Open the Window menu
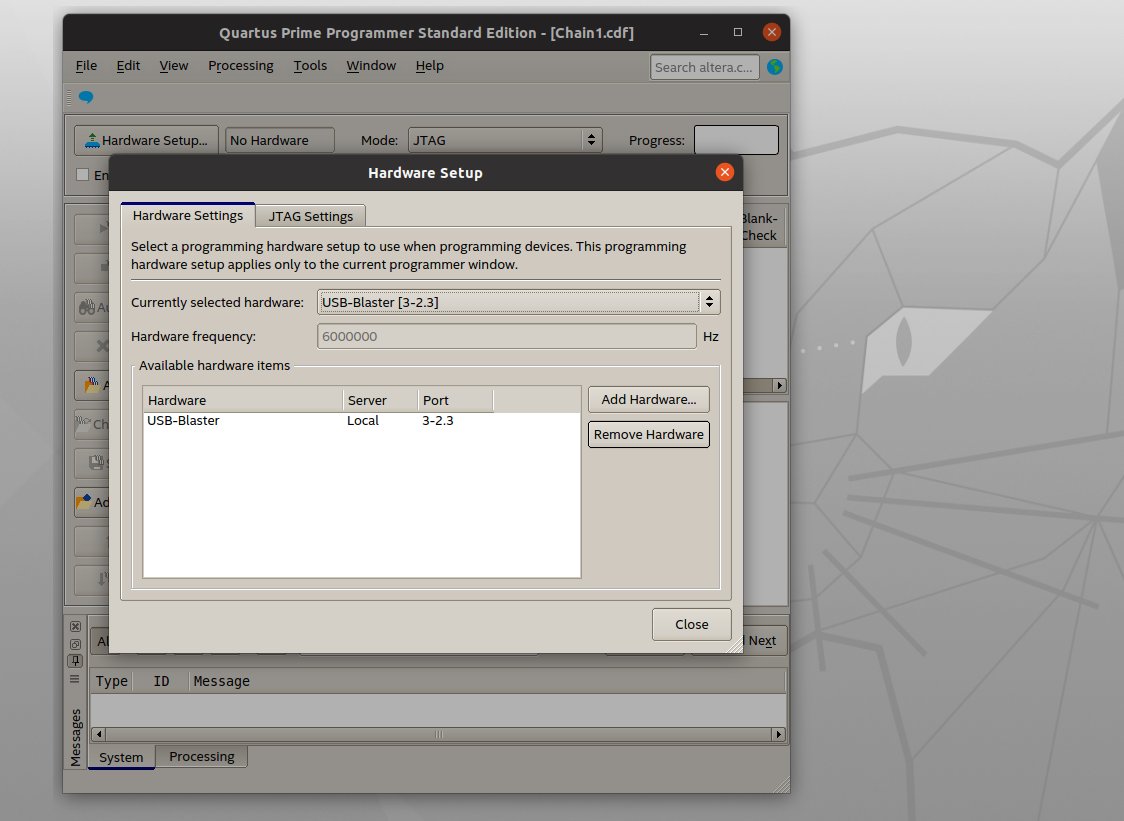 pyautogui.click(x=371, y=65)
